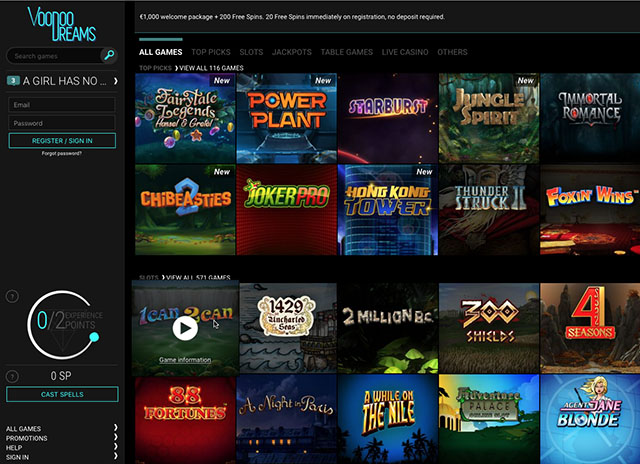Image resolution: width=640 pixels, height=464 pixels.
Task: Click the search magnifier icon
Action: point(109,55)
